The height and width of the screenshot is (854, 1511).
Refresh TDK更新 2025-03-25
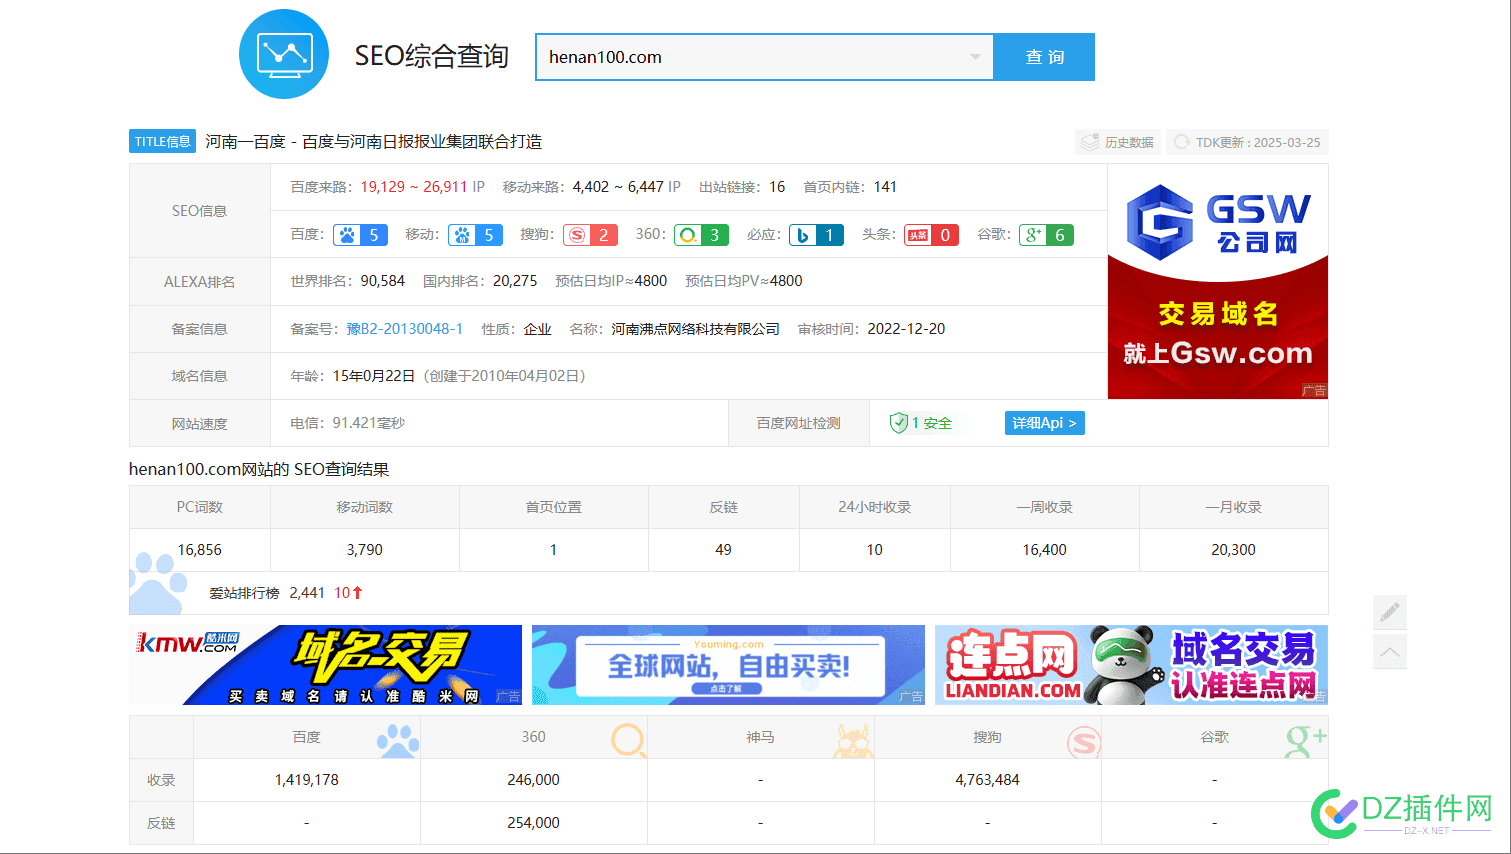click(x=1248, y=142)
